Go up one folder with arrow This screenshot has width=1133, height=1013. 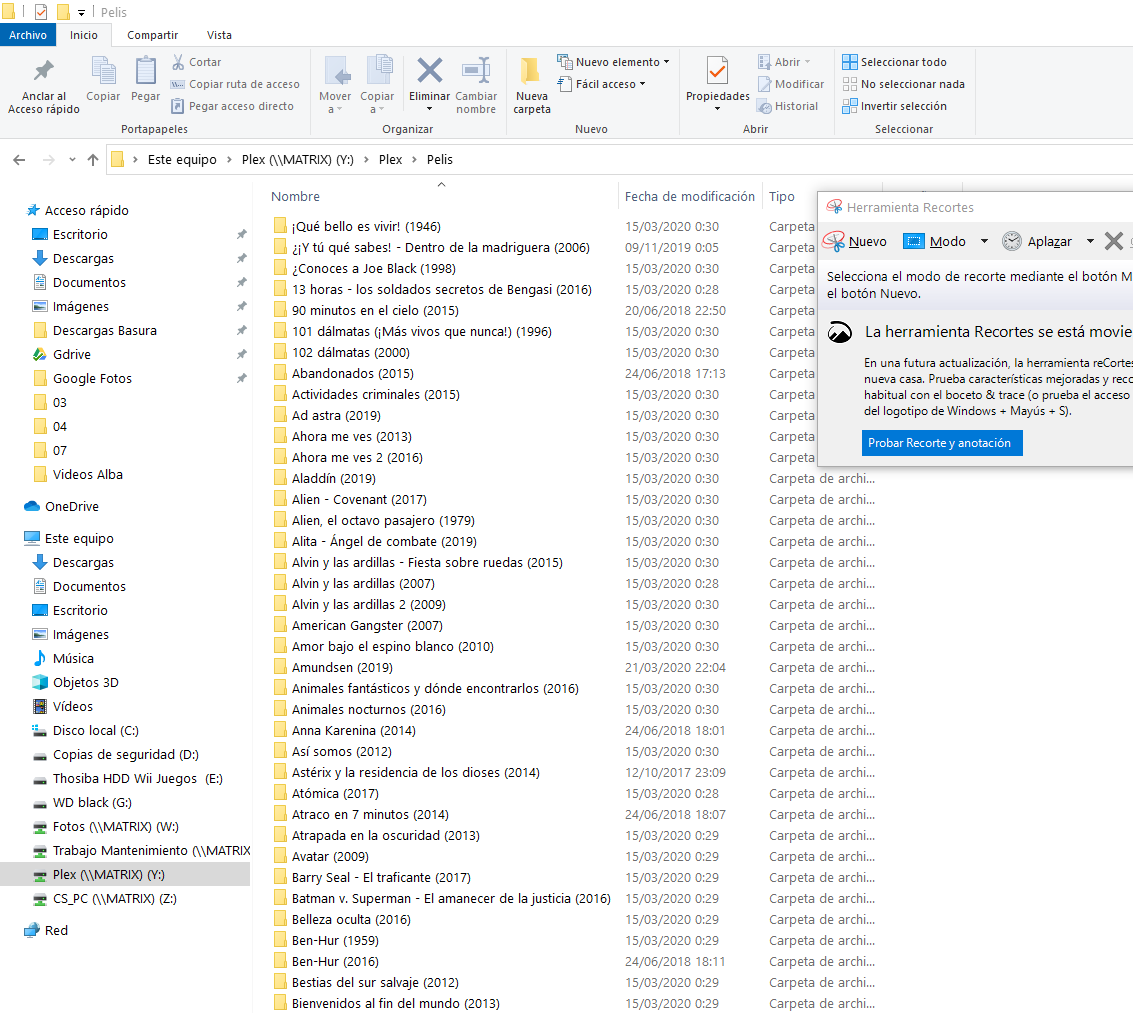coord(93,160)
